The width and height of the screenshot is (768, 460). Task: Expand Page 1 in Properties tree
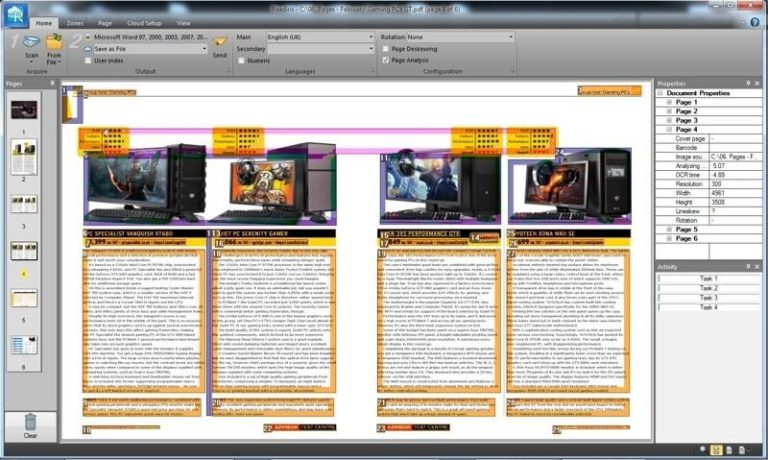point(670,102)
